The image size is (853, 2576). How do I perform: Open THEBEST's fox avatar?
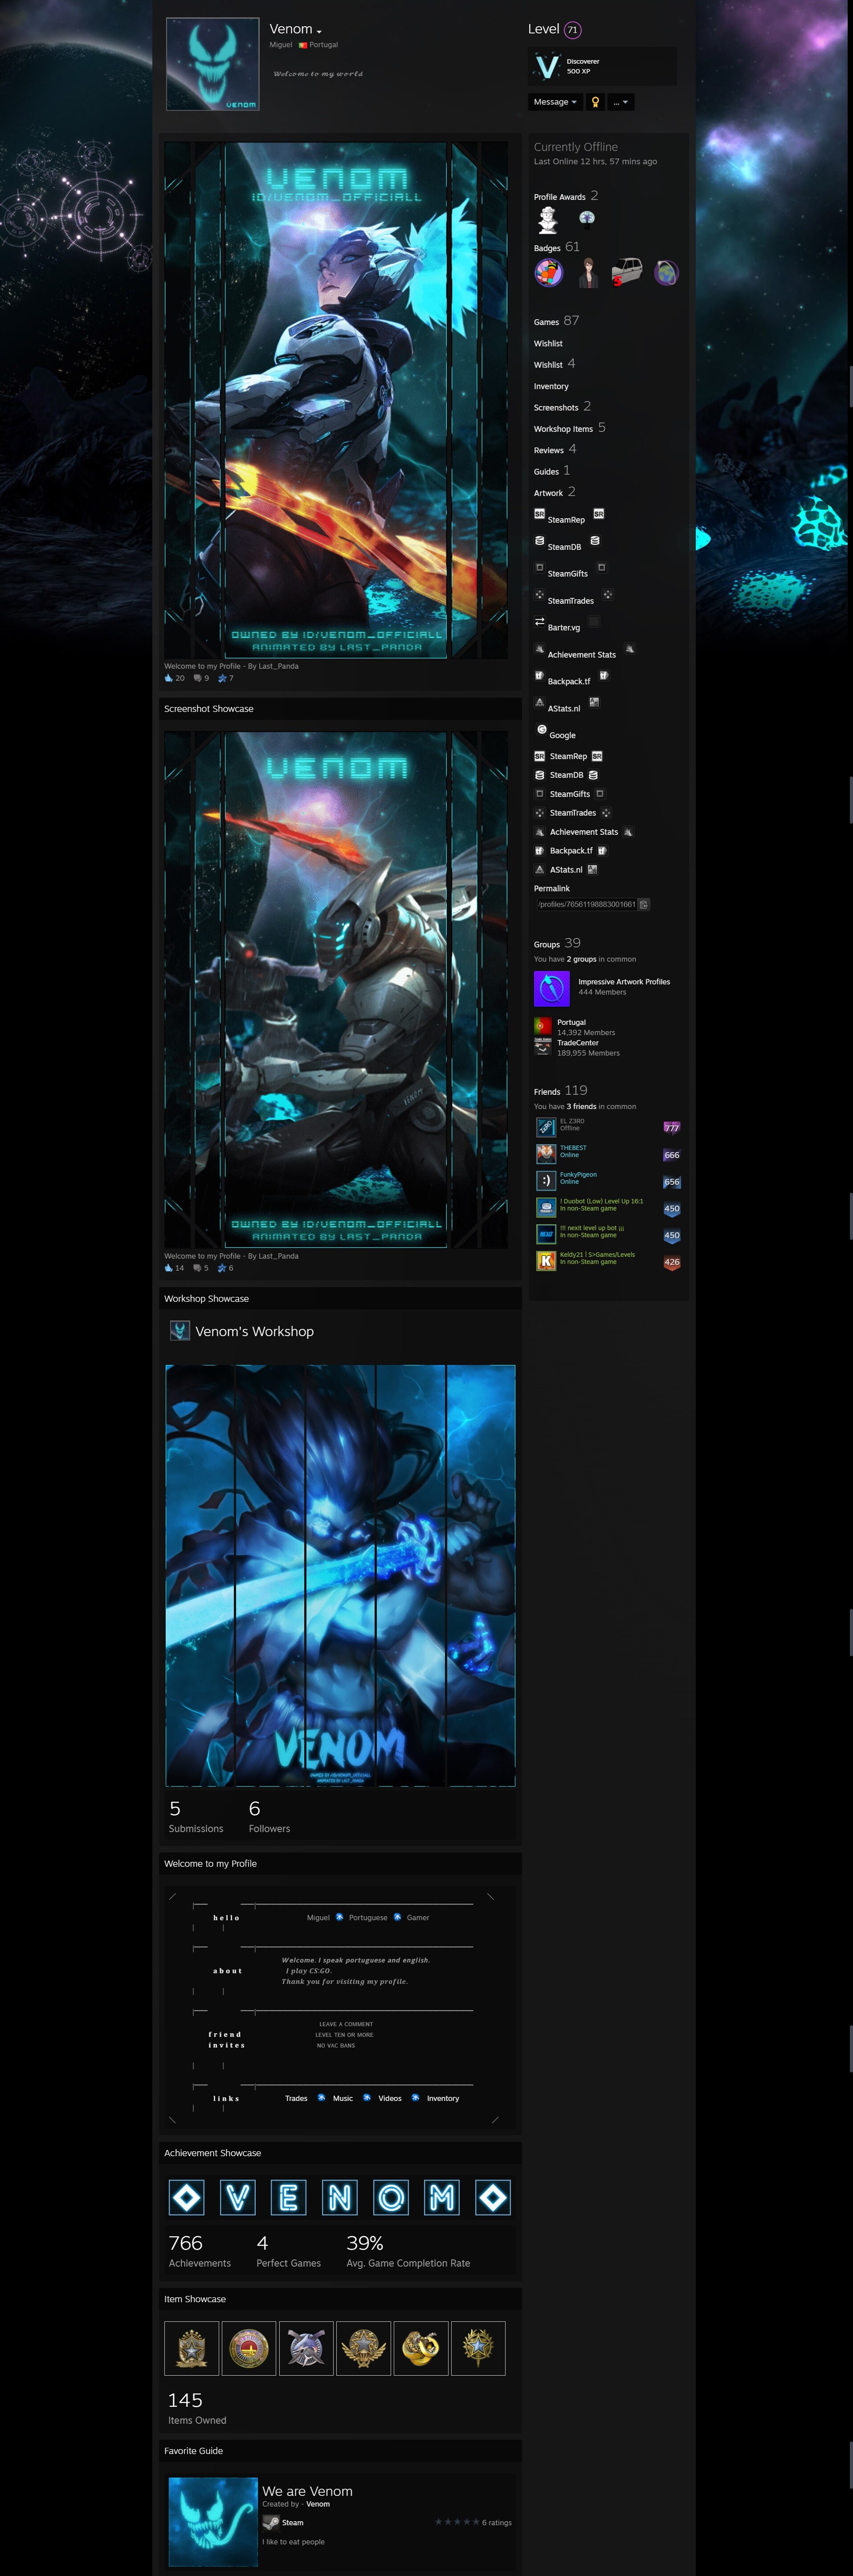pos(546,1154)
